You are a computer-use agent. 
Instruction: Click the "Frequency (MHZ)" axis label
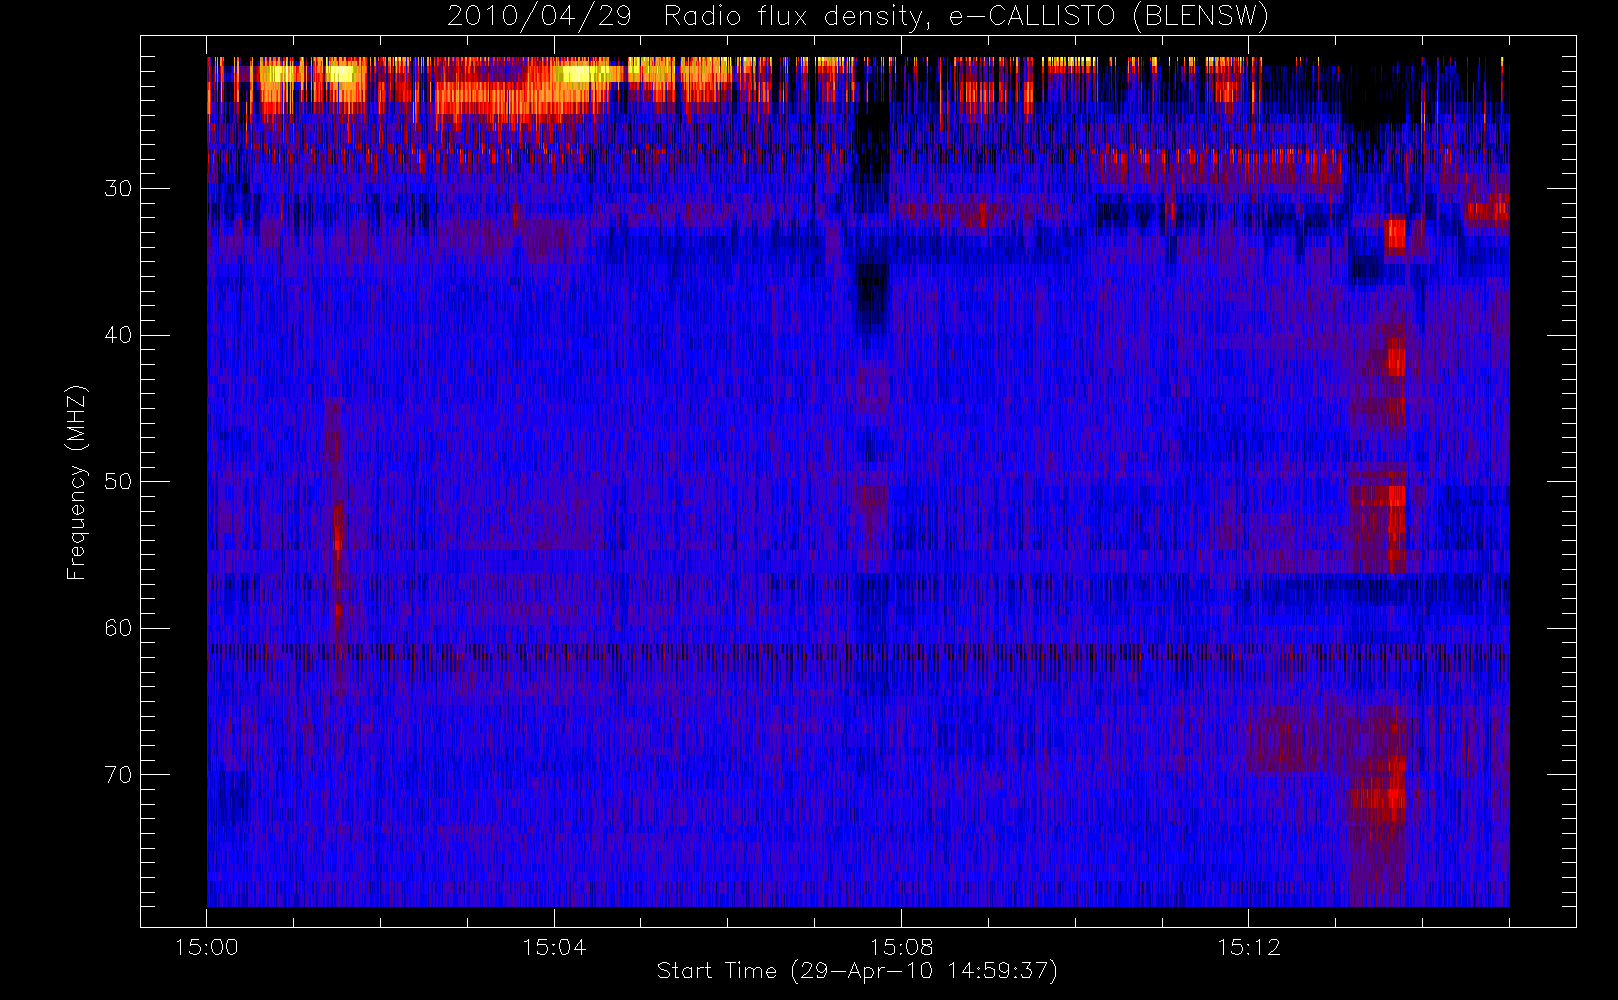pyautogui.click(x=77, y=482)
